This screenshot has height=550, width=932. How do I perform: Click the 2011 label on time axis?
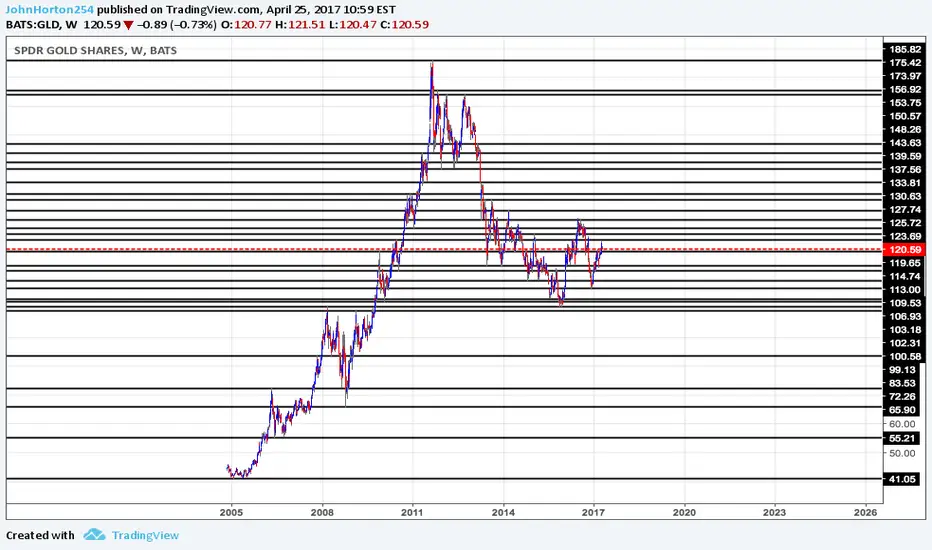point(413,512)
